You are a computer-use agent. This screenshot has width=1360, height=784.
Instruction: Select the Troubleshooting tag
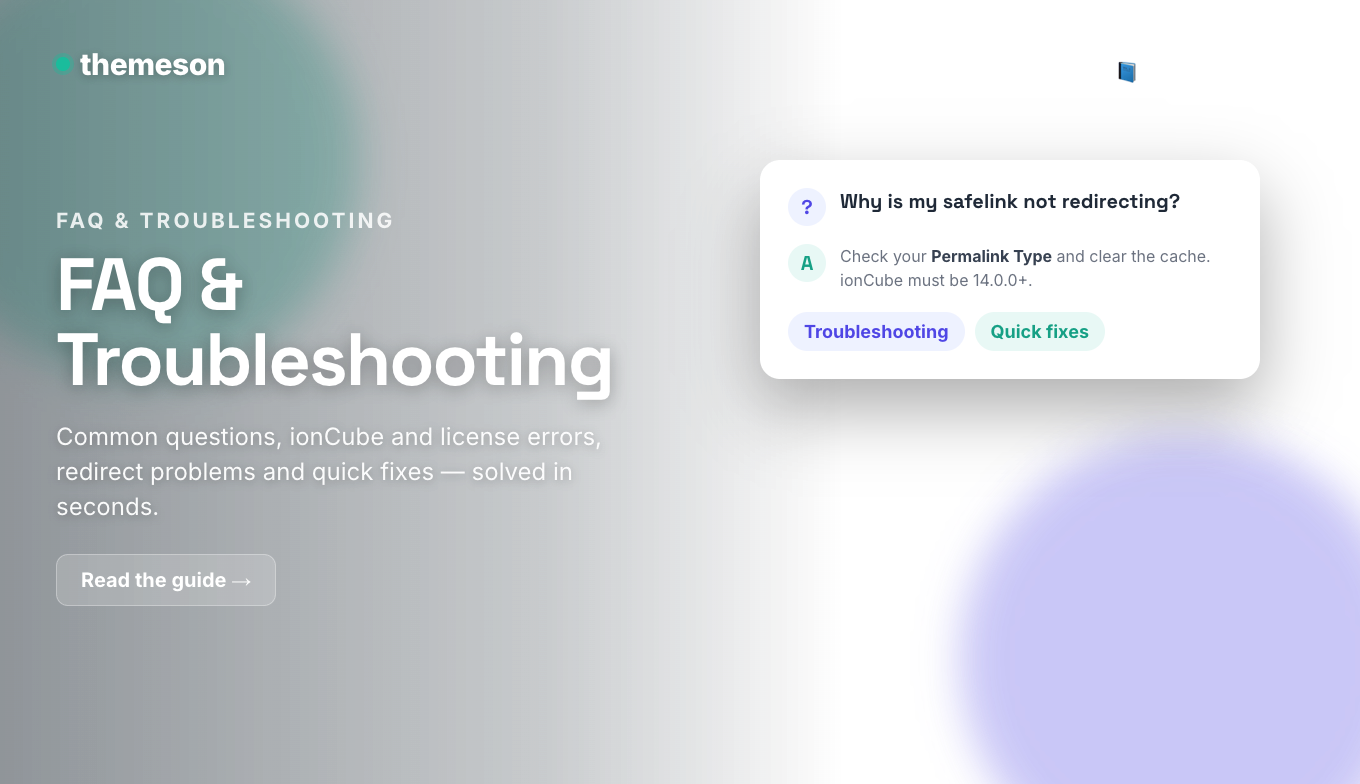[876, 332]
